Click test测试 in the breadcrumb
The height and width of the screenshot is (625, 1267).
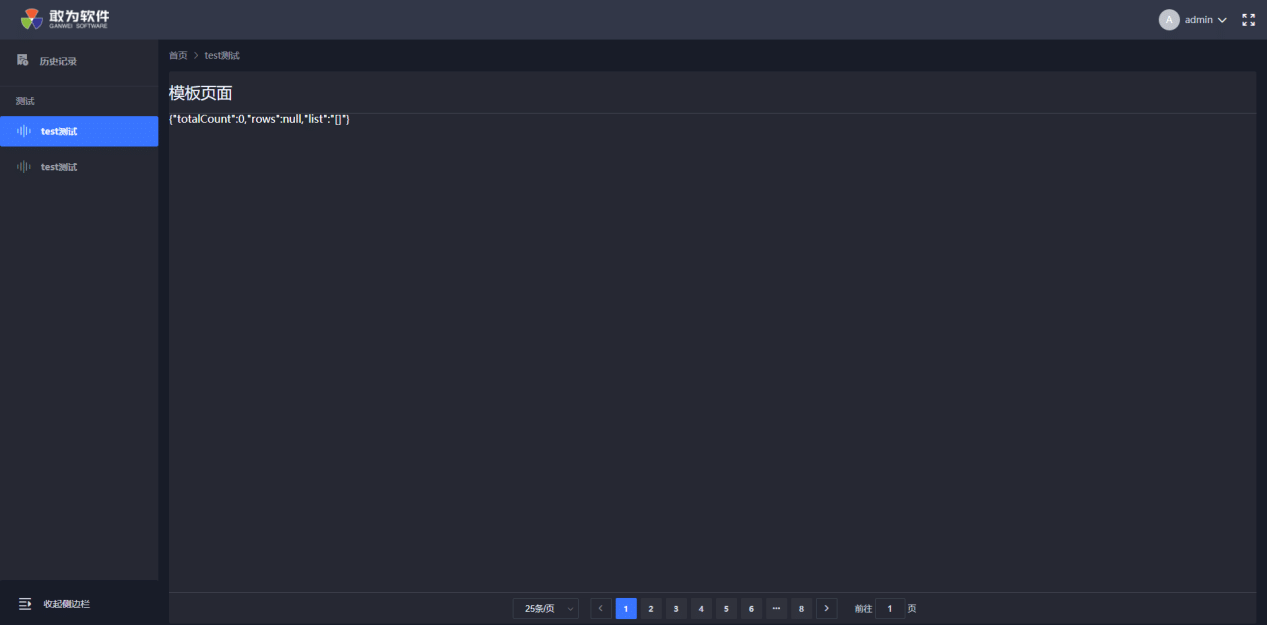coord(222,55)
